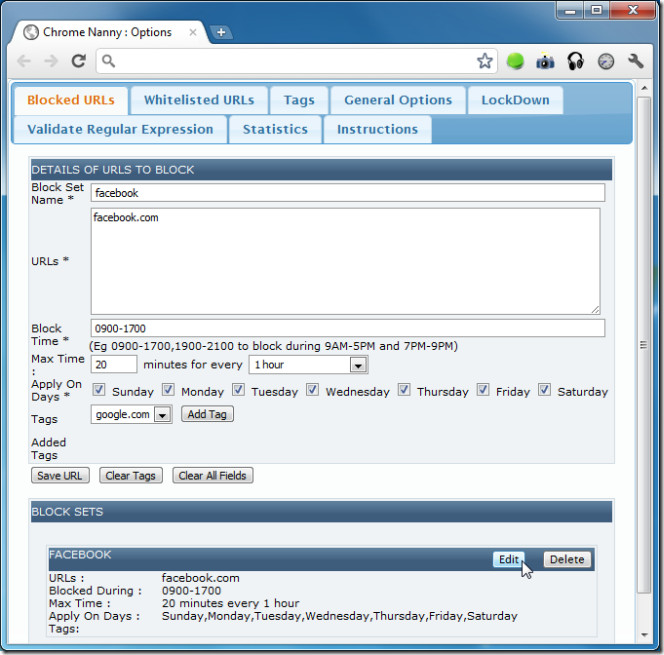The width and height of the screenshot is (664, 655).
Task: Click the Add Tag button
Action: point(207,414)
